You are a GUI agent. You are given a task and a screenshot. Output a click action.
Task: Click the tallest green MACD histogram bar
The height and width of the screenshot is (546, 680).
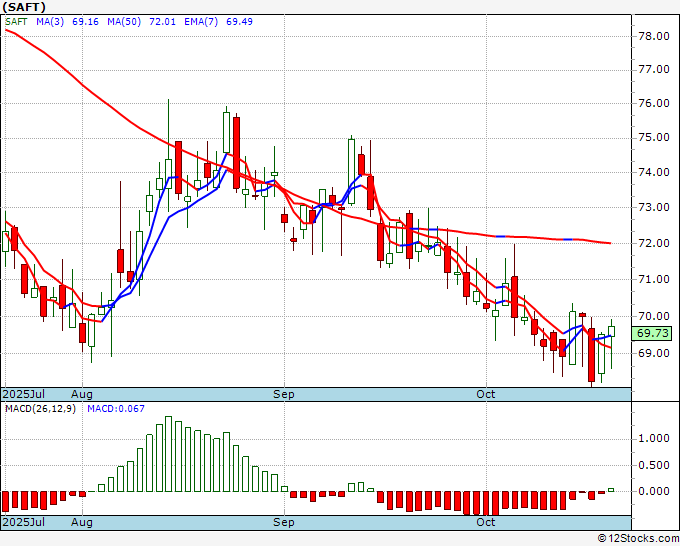tap(168, 454)
